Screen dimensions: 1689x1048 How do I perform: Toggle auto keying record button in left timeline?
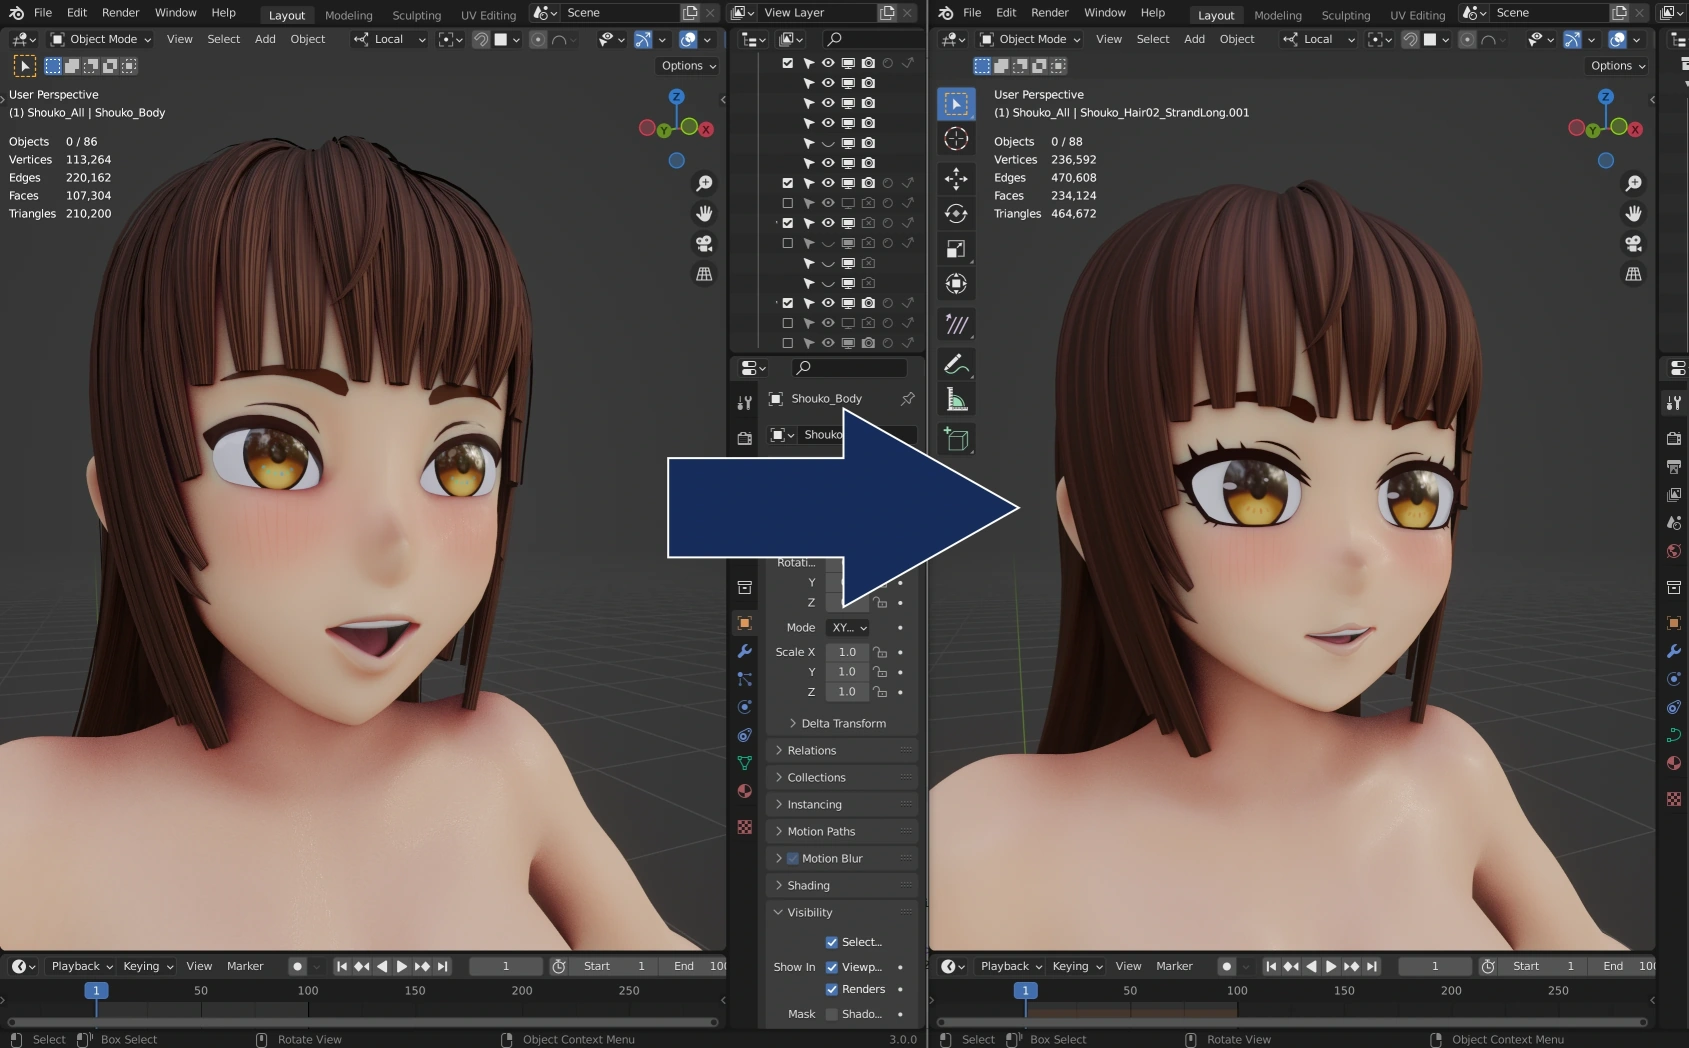tap(297, 966)
